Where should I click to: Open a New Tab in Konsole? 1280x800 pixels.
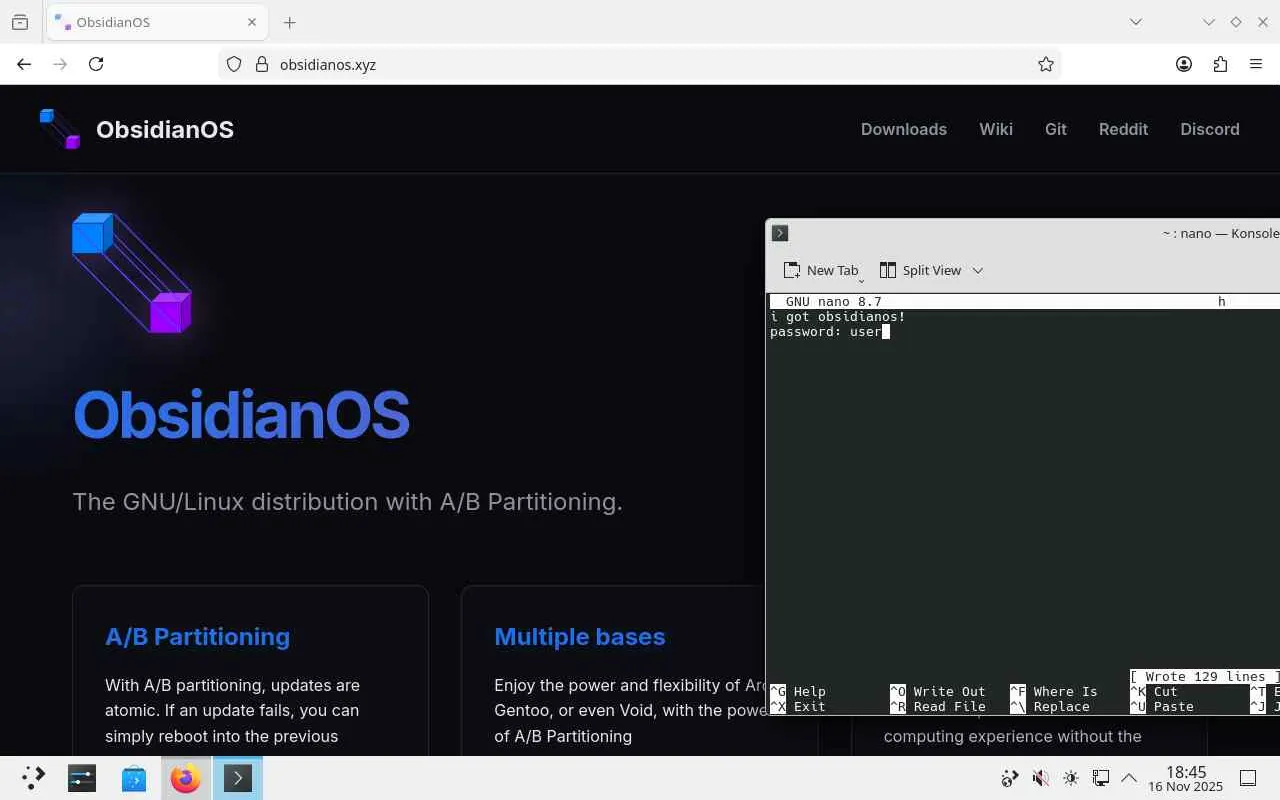tap(820, 270)
